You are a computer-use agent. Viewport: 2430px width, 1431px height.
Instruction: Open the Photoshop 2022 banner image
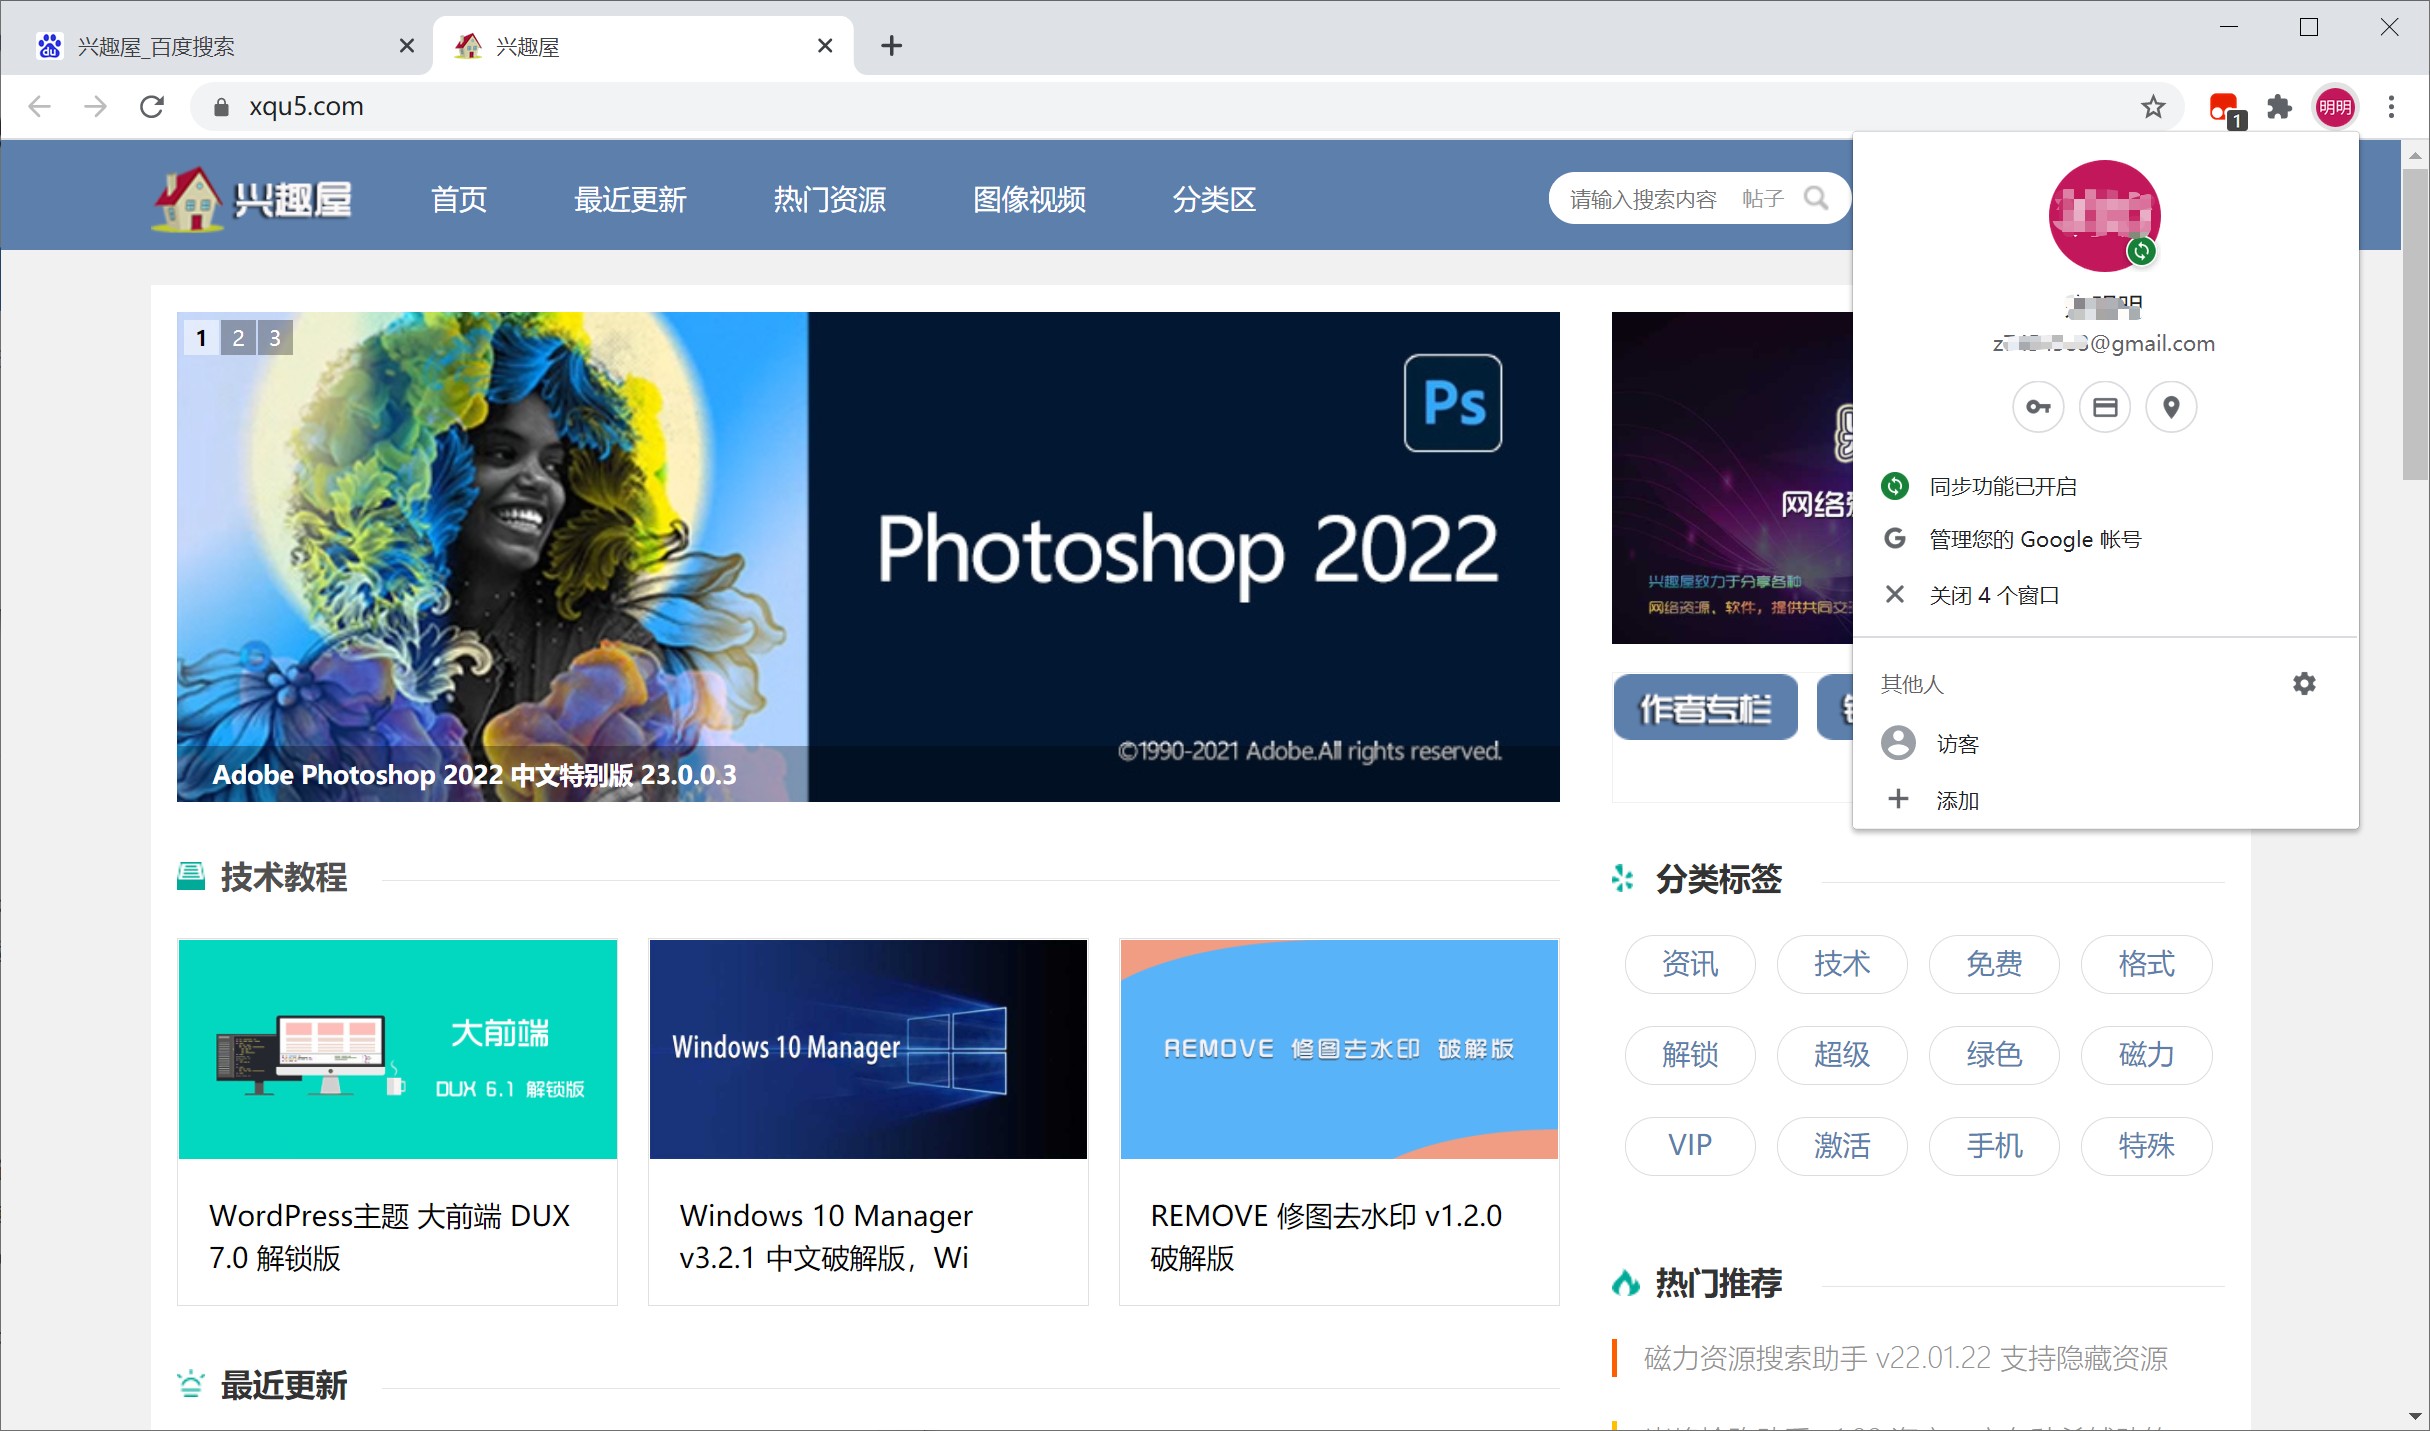click(868, 556)
